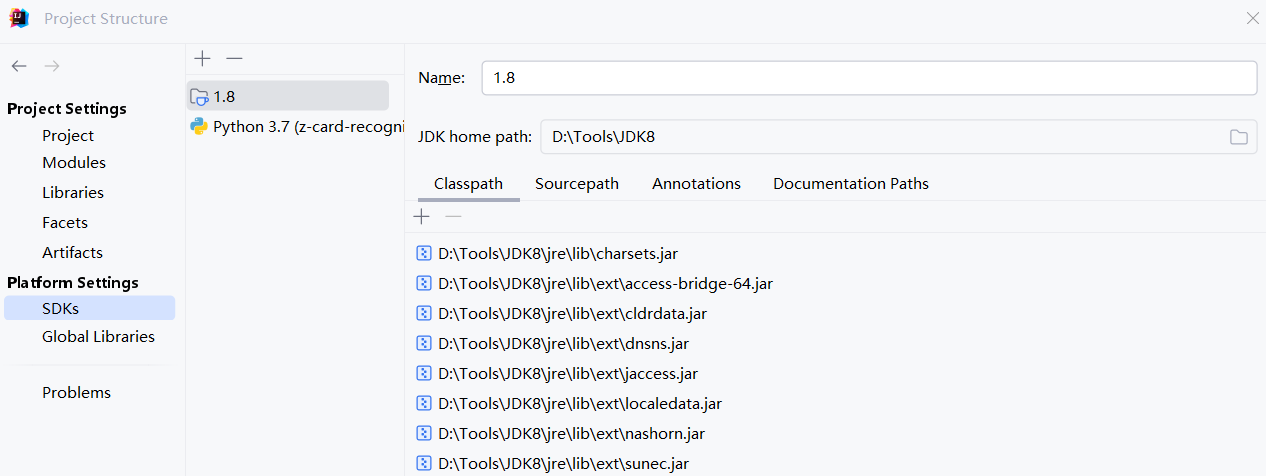The height and width of the screenshot is (476, 1266).
Task: Select the 1.8 SDK in the list
Action: point(287,96)
